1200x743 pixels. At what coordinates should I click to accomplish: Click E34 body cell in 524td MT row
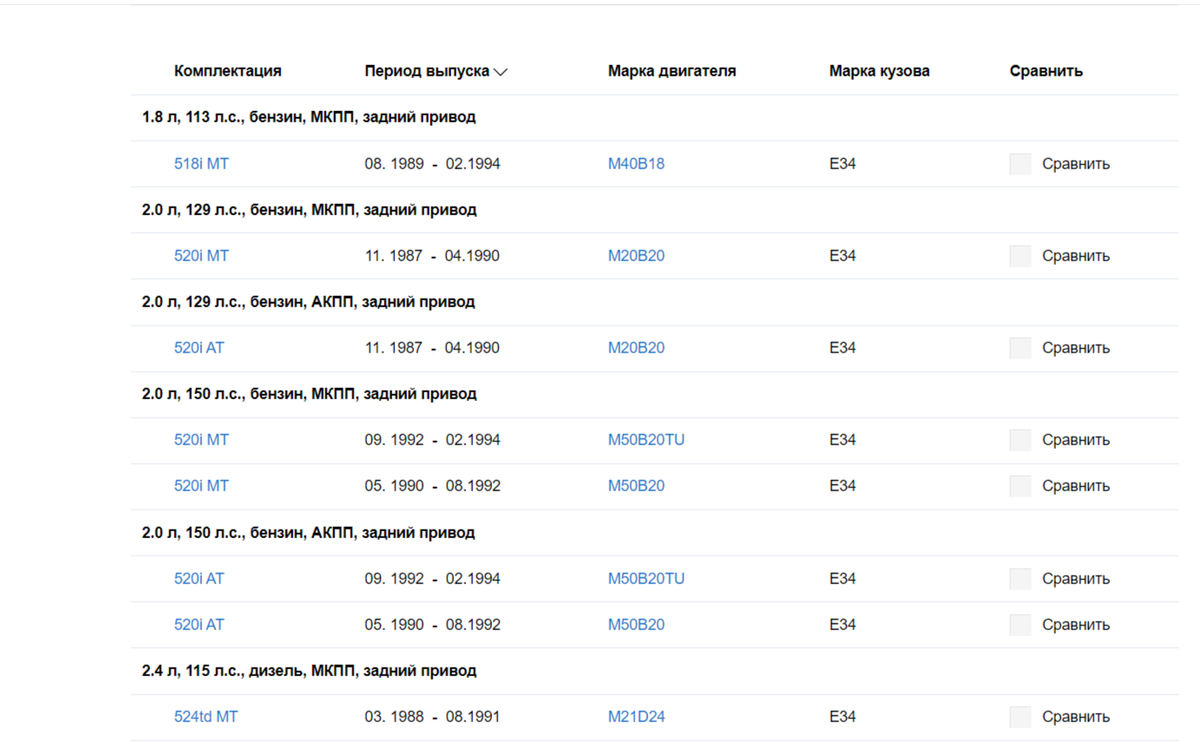click(842, 717)
